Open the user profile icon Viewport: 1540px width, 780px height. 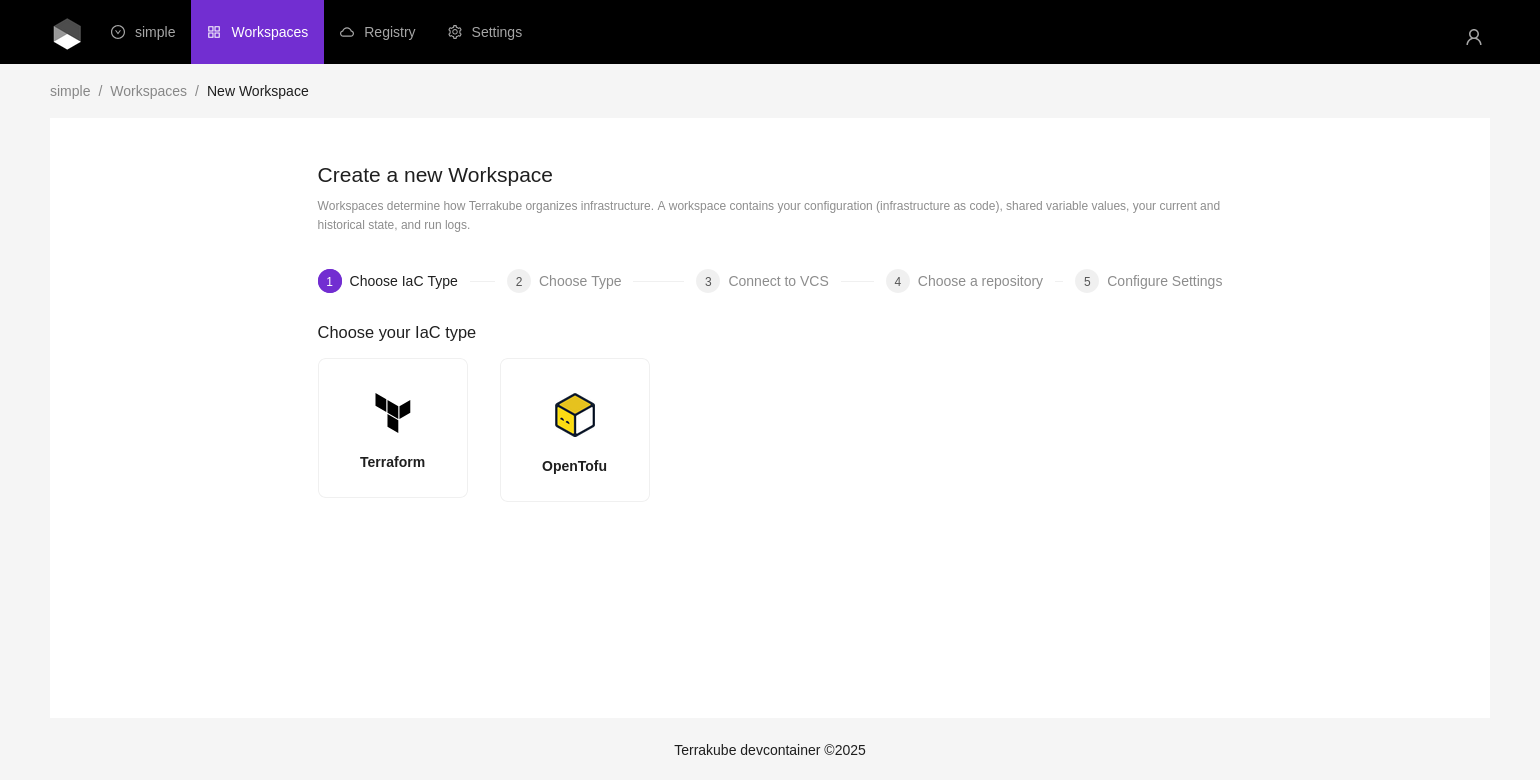coord(1473,37)
